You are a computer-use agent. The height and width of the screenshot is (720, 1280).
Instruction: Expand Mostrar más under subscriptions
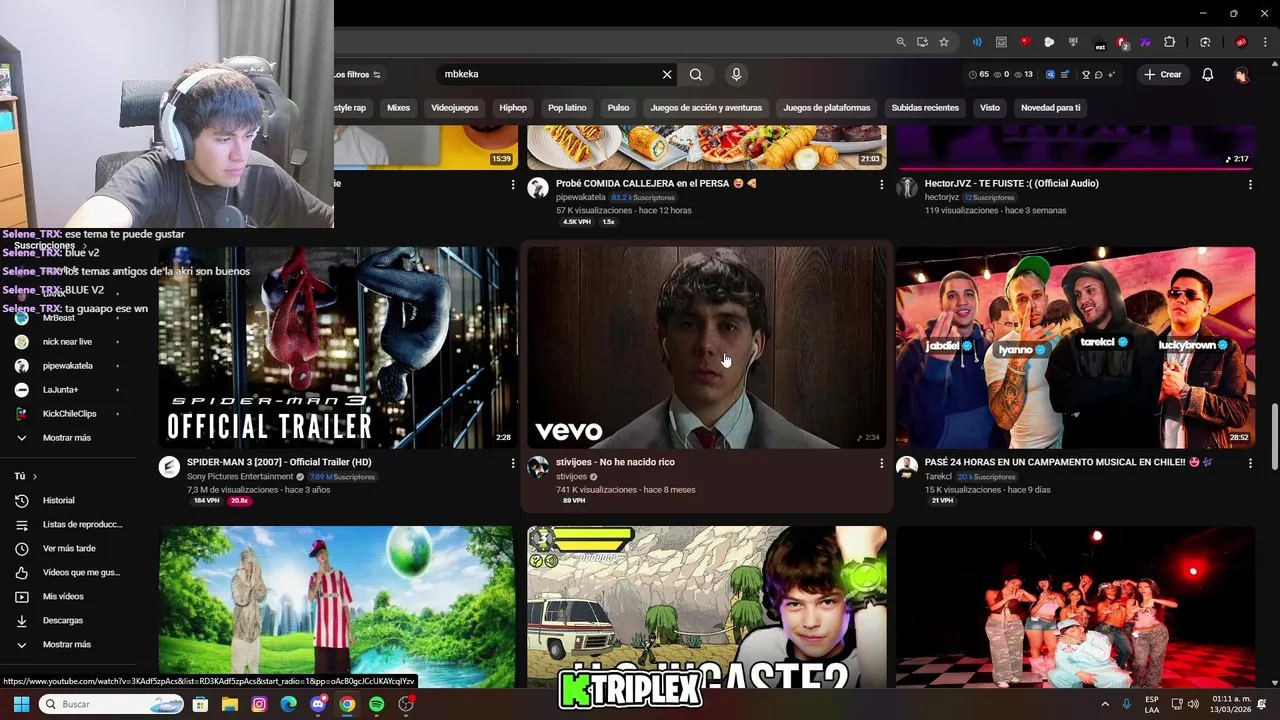[x=67, y=438]
